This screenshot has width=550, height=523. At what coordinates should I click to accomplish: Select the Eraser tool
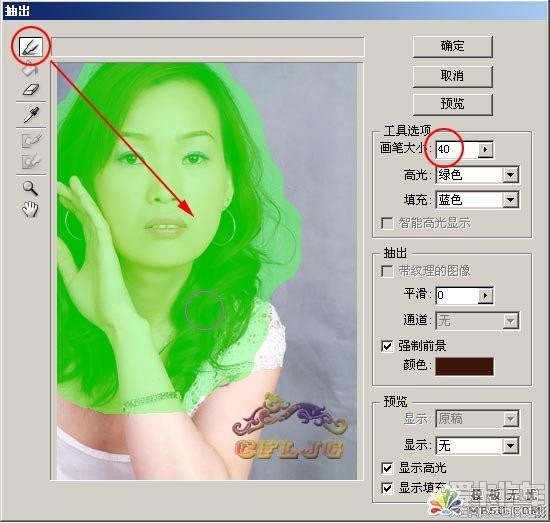pyautogui.click(x=31, y=89)
